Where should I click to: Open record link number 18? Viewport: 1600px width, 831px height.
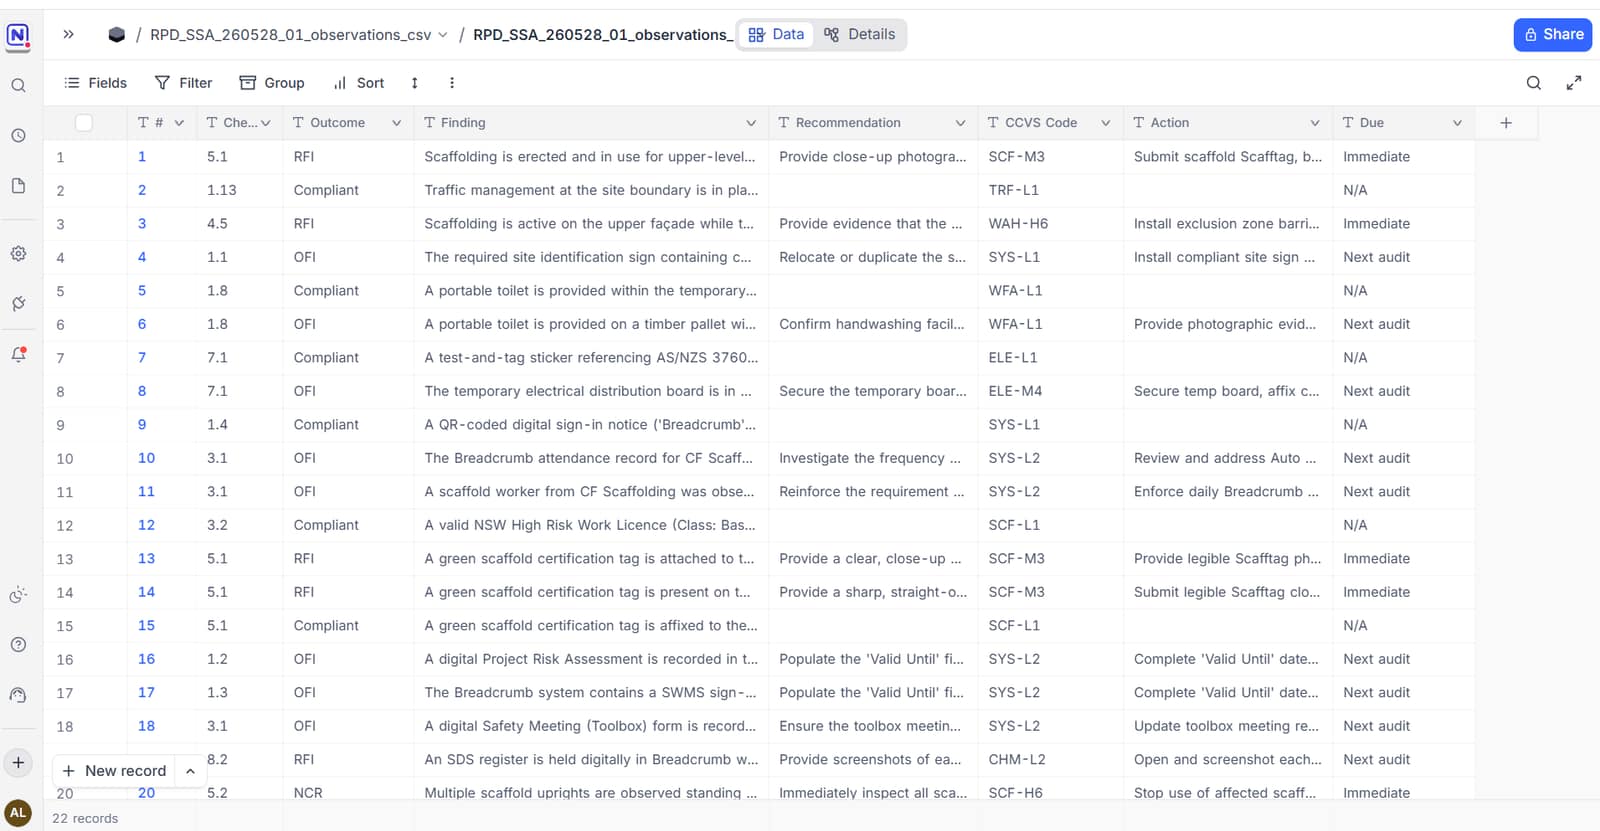(x=146, y=726)
